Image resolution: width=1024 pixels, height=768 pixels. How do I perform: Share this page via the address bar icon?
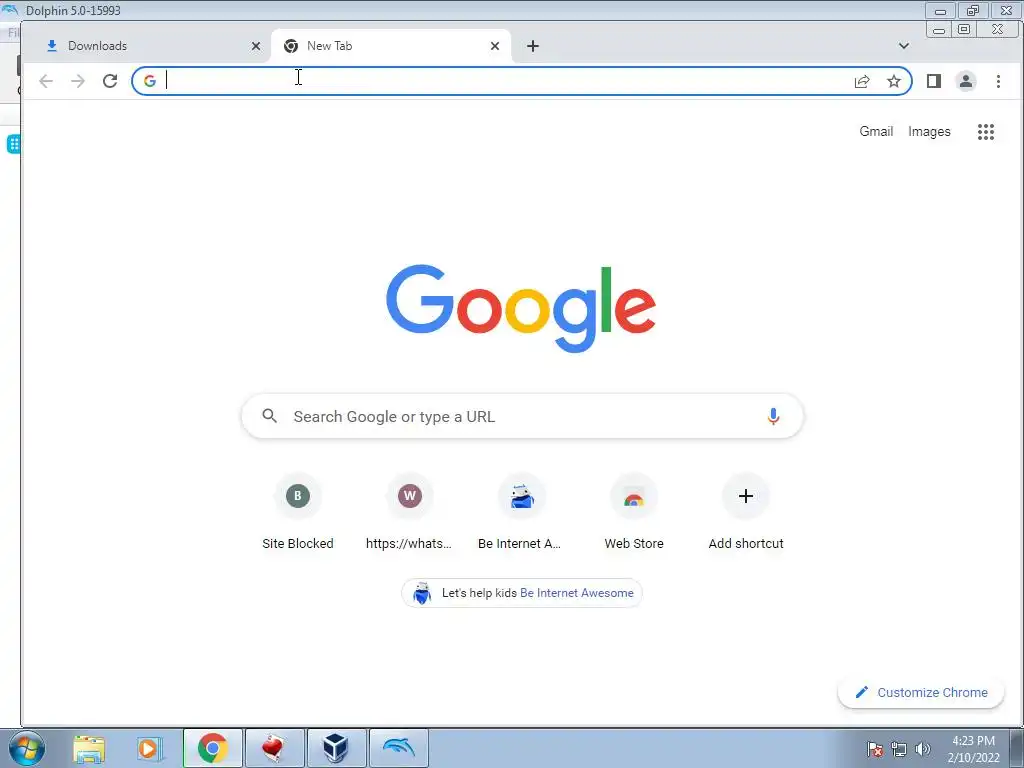point(862,81)
